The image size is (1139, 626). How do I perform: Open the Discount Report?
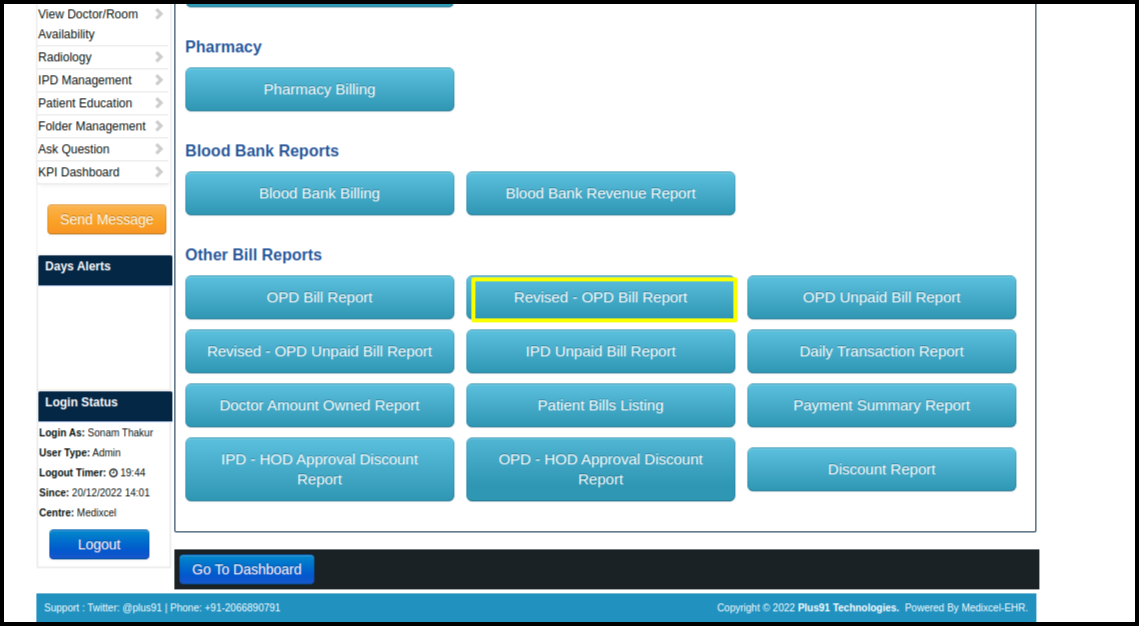(881, 469)
